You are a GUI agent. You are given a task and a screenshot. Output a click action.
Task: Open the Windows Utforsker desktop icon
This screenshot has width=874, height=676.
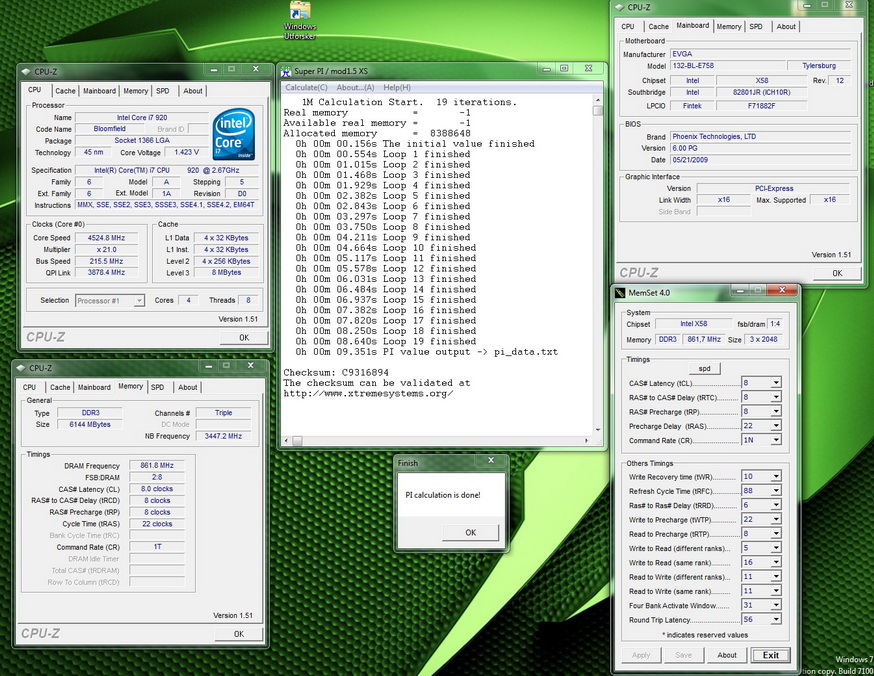pos(300,20)
